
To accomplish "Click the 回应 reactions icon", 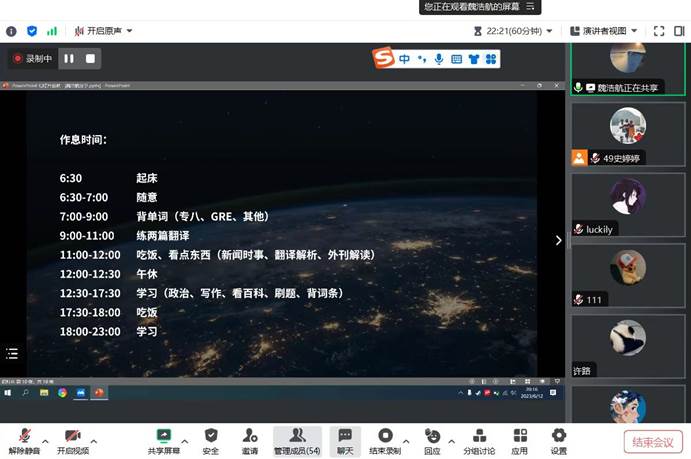I will pyautogui.click(x=432, y=437).
